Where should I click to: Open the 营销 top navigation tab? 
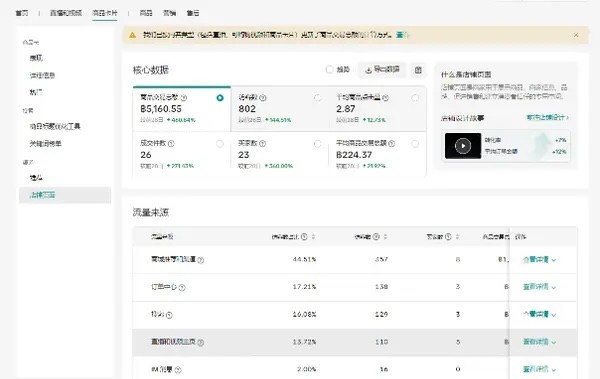170,13
